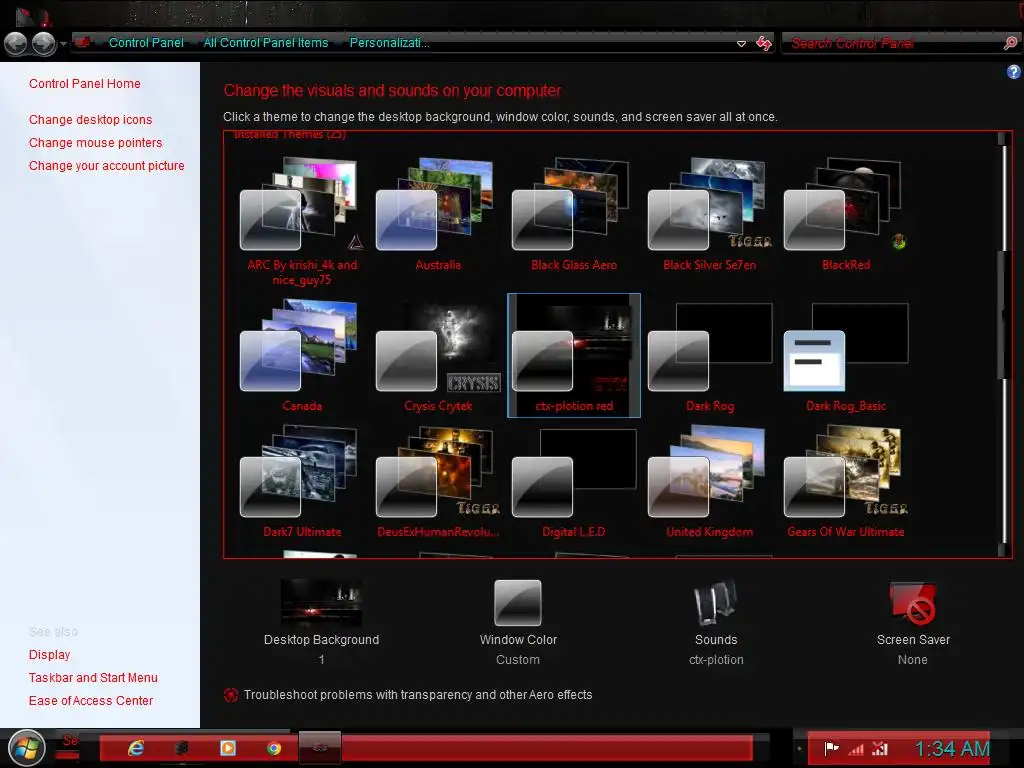Launch Google Chrome from taskbar
The height and width of the screenshot is (768, 1024).
(x=274, y=748)
